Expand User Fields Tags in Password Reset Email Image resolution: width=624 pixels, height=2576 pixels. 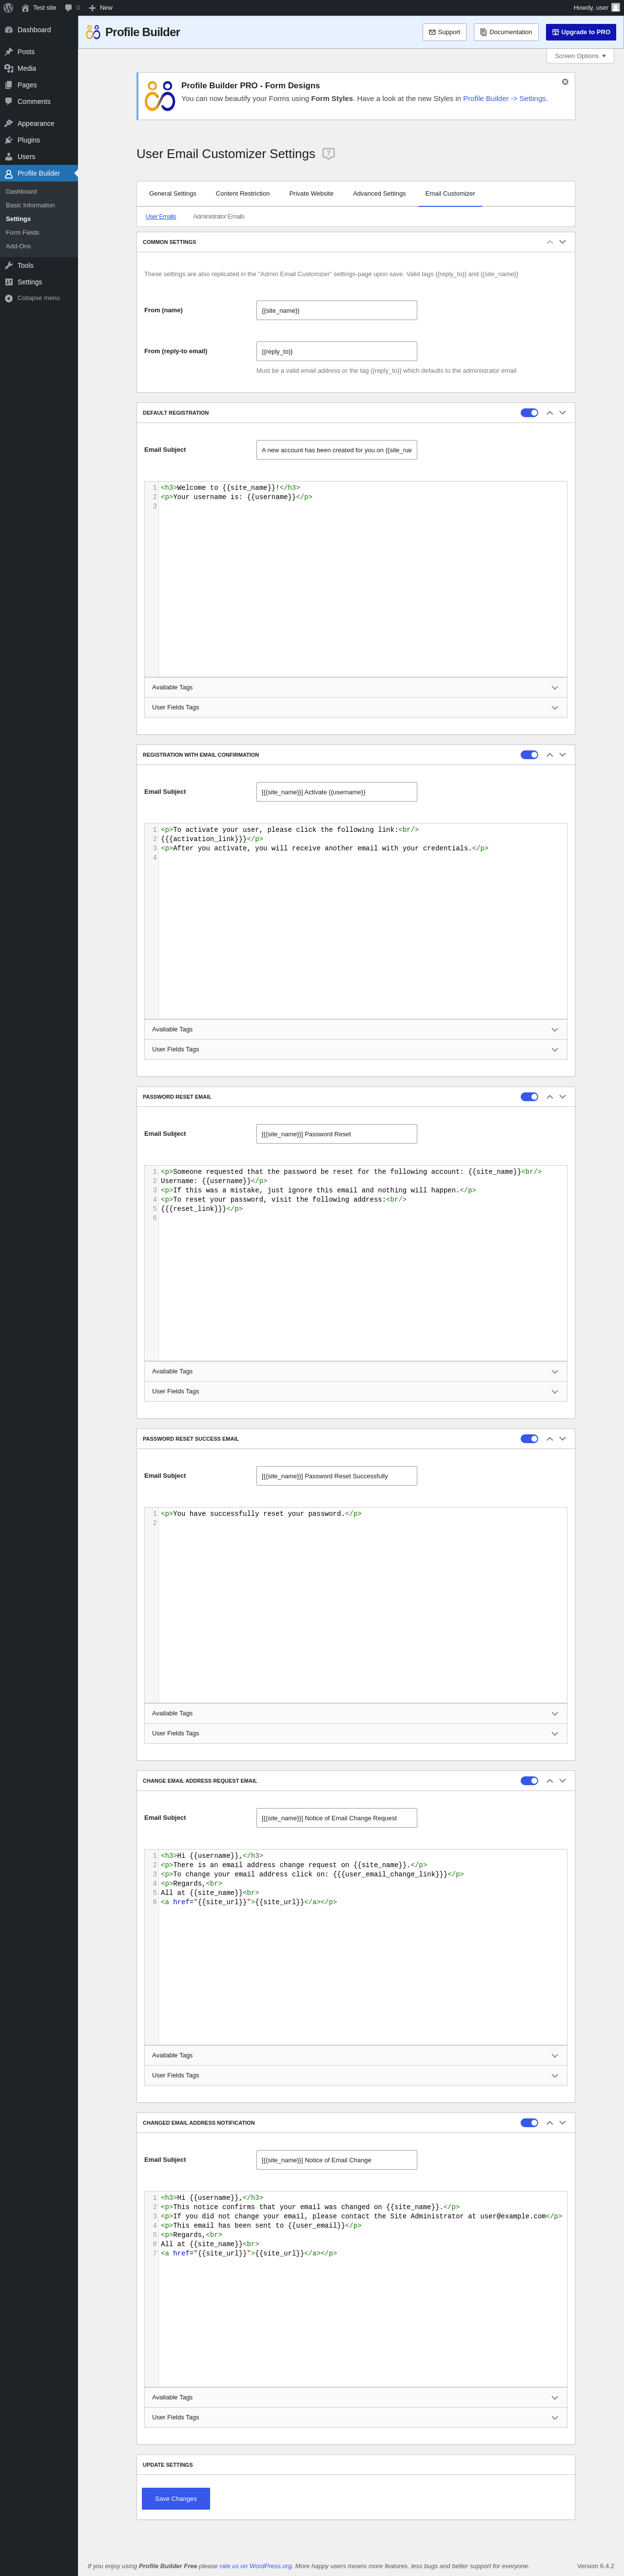pyautogui.click(x=355, y=1392)
